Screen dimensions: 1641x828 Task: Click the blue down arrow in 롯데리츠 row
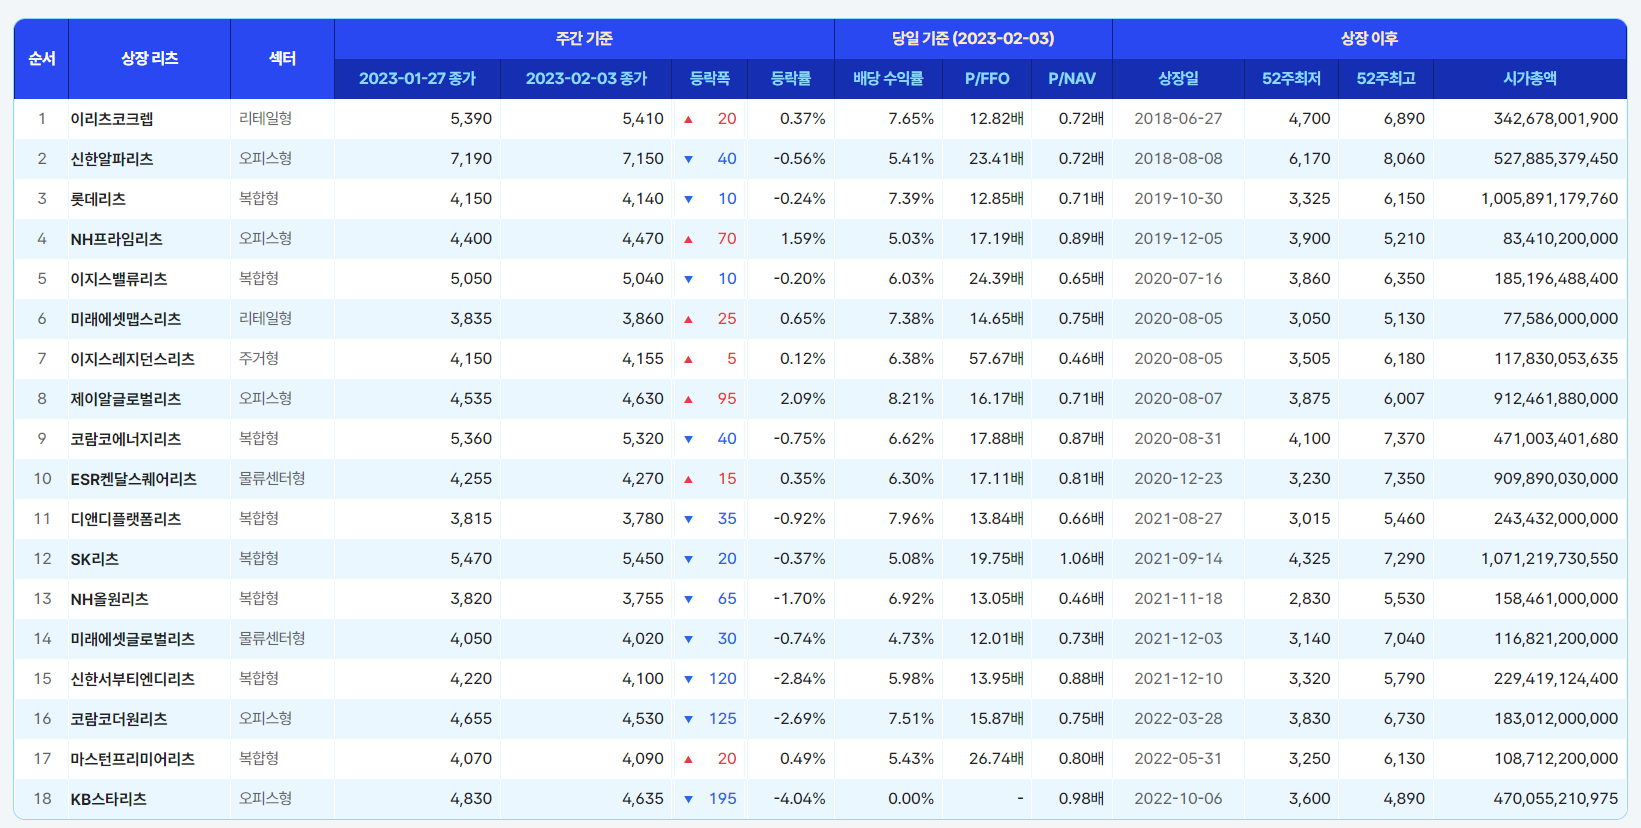tap(688, 199)
